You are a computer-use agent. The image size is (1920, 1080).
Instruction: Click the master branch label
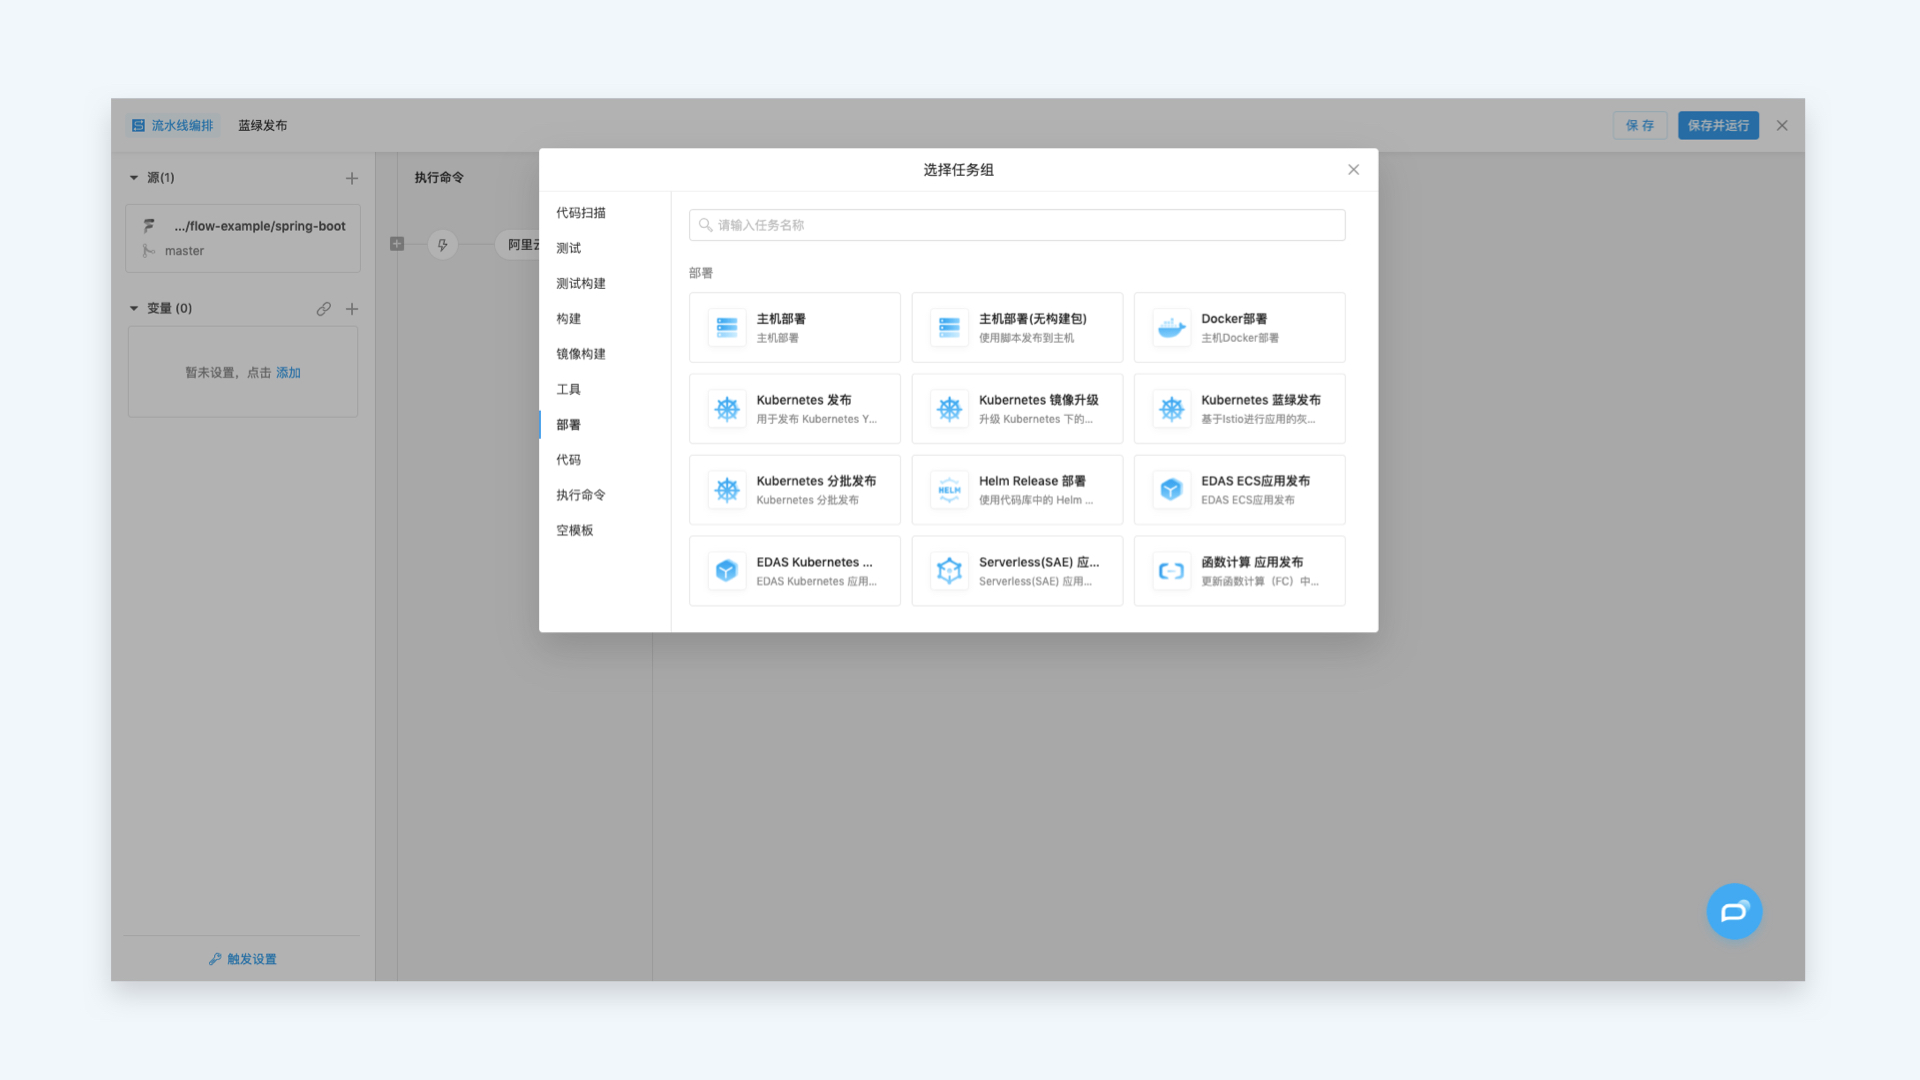click(184, 250)
